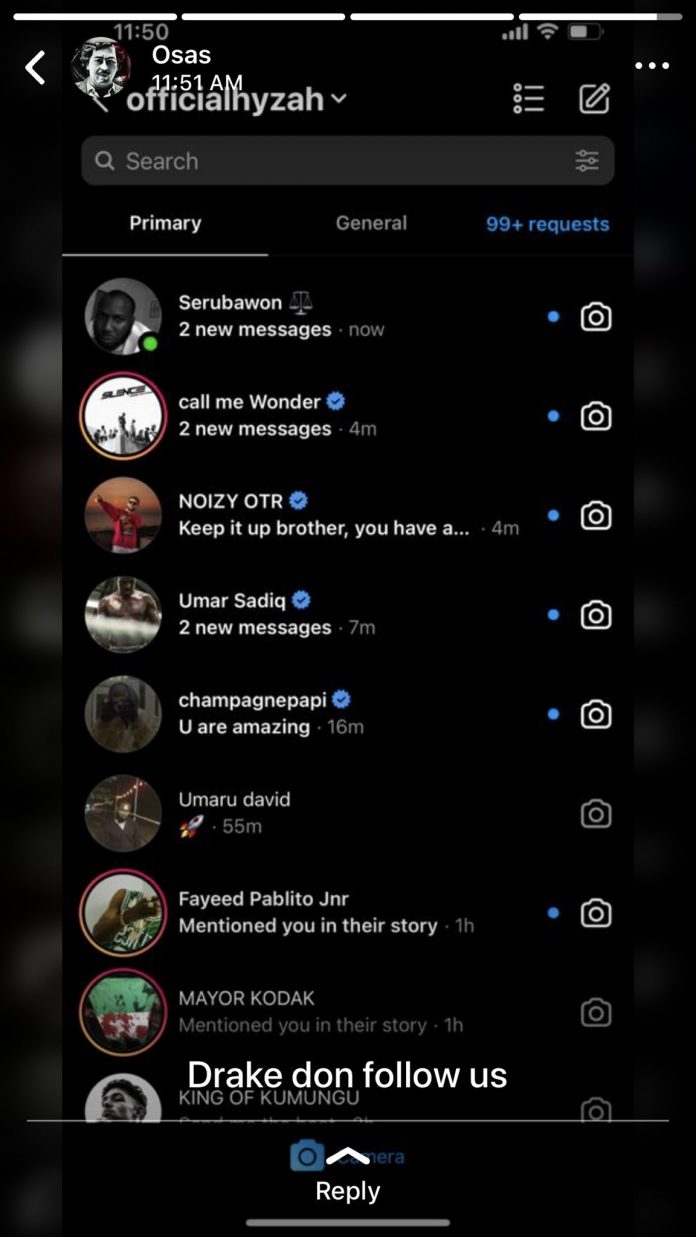Tap camera icon next to champagnepapi
696x1237 pixels.
click(x=596, y=714)
